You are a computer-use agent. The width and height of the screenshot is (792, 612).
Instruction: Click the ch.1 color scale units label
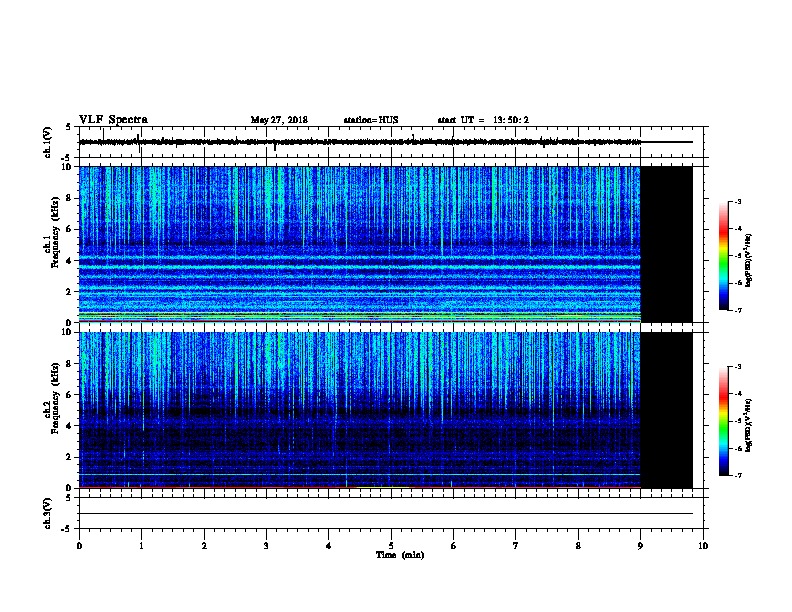pos(749,260)
